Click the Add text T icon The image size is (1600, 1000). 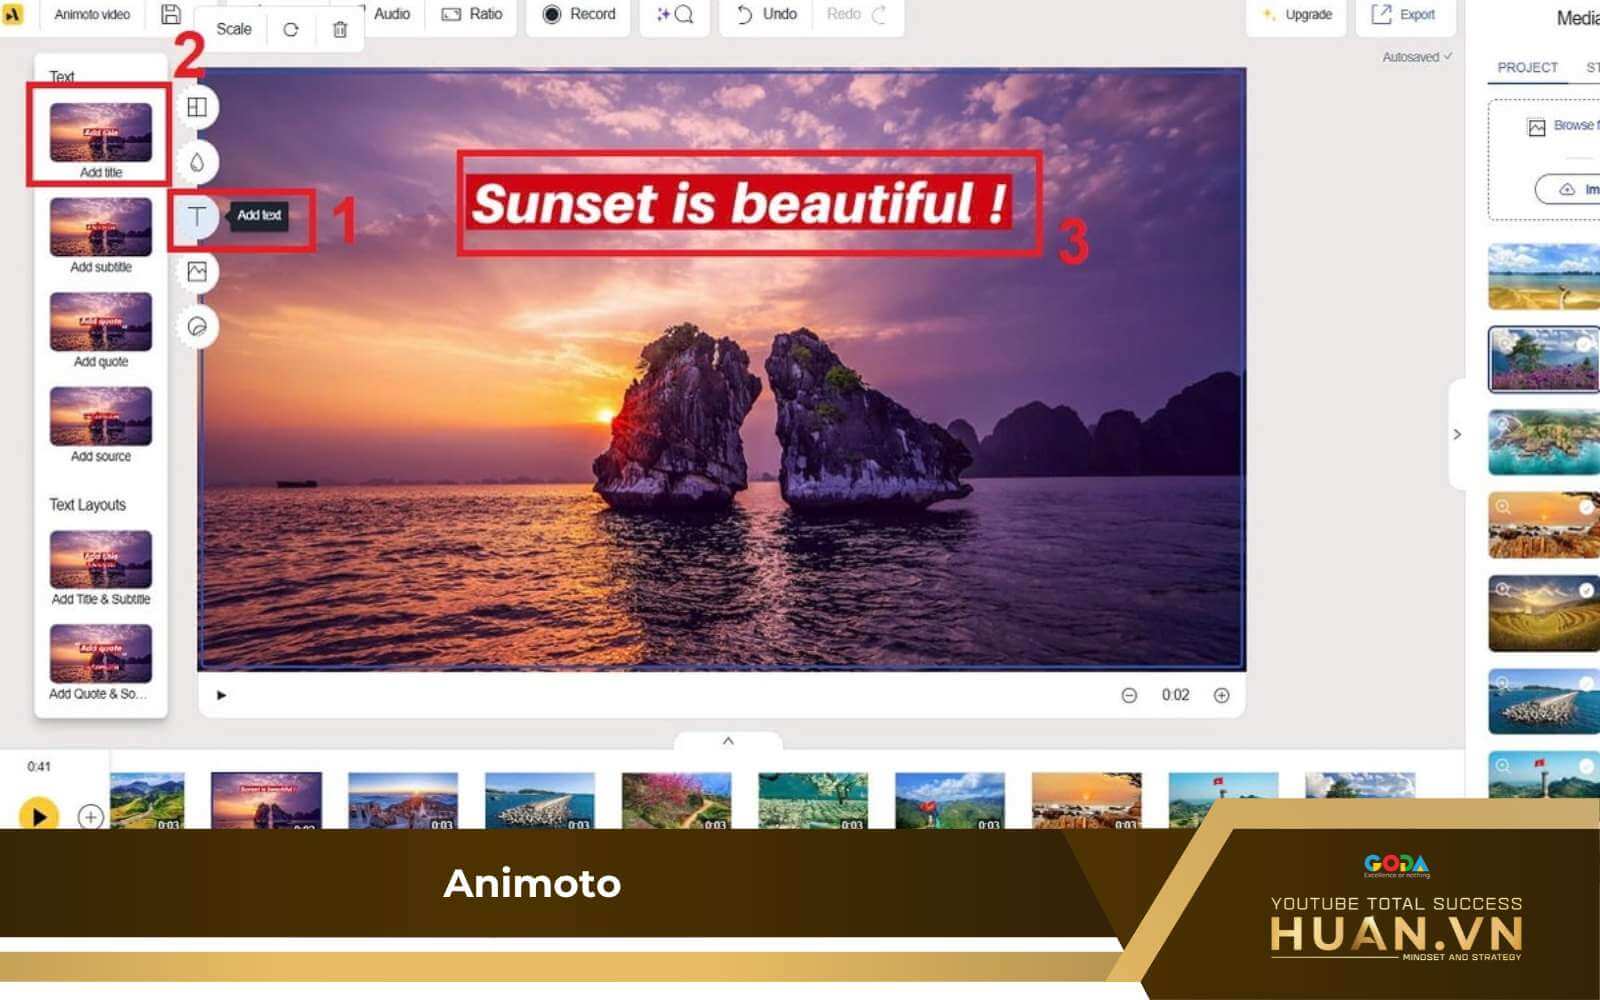click(x=197, y=217)
